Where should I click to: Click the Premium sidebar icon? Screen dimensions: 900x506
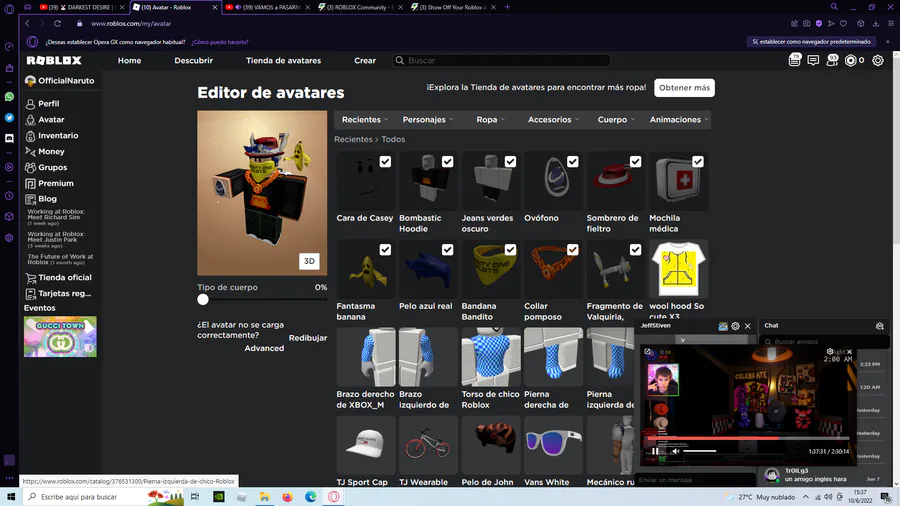(x=30, y=184)
